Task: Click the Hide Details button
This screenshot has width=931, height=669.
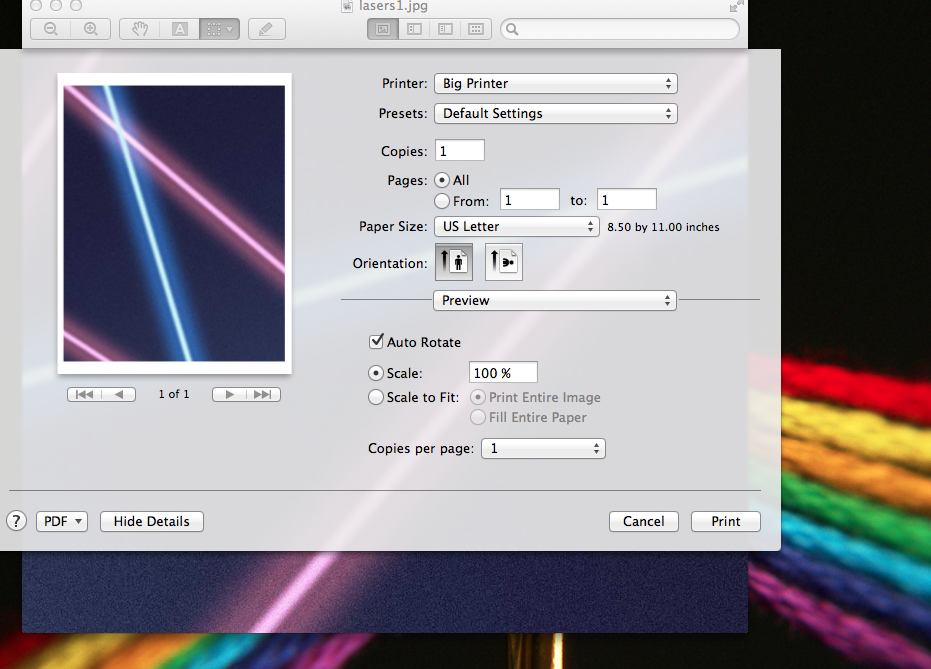Action: coord(151,521)
